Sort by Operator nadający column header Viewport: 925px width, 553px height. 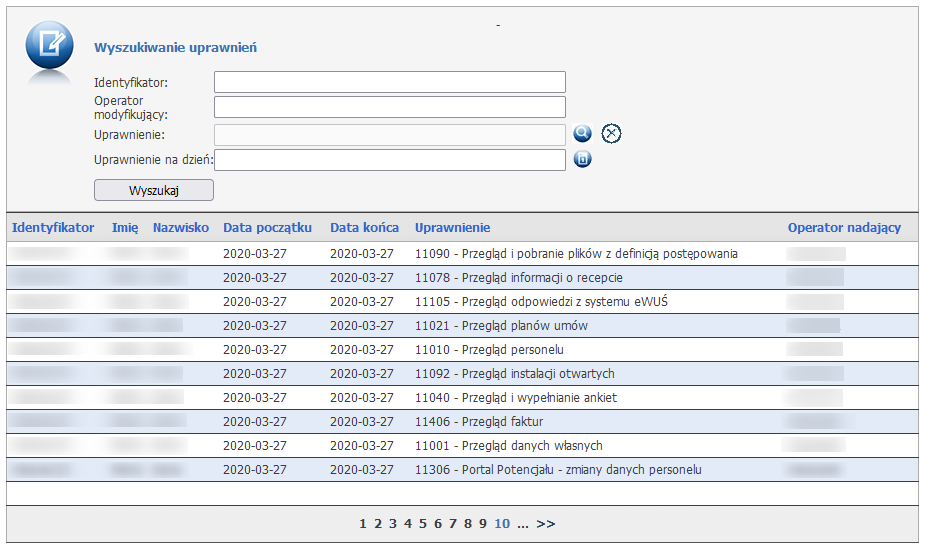coord(844,228)
